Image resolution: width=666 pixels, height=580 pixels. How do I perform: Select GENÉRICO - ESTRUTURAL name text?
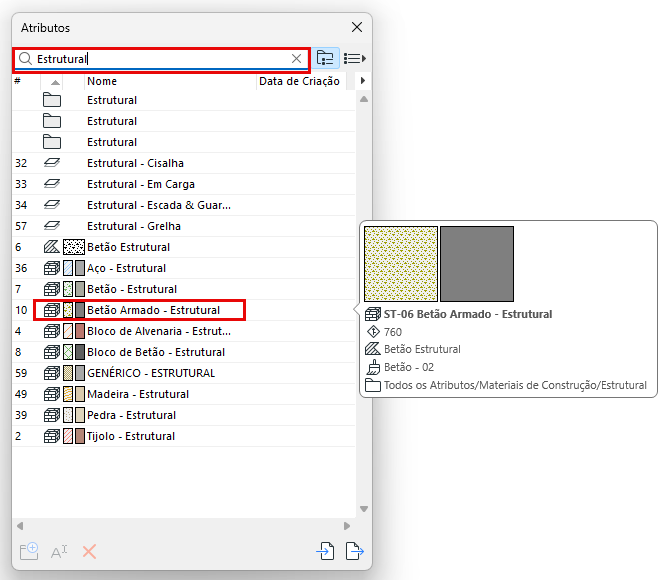[x=151, y=373]
